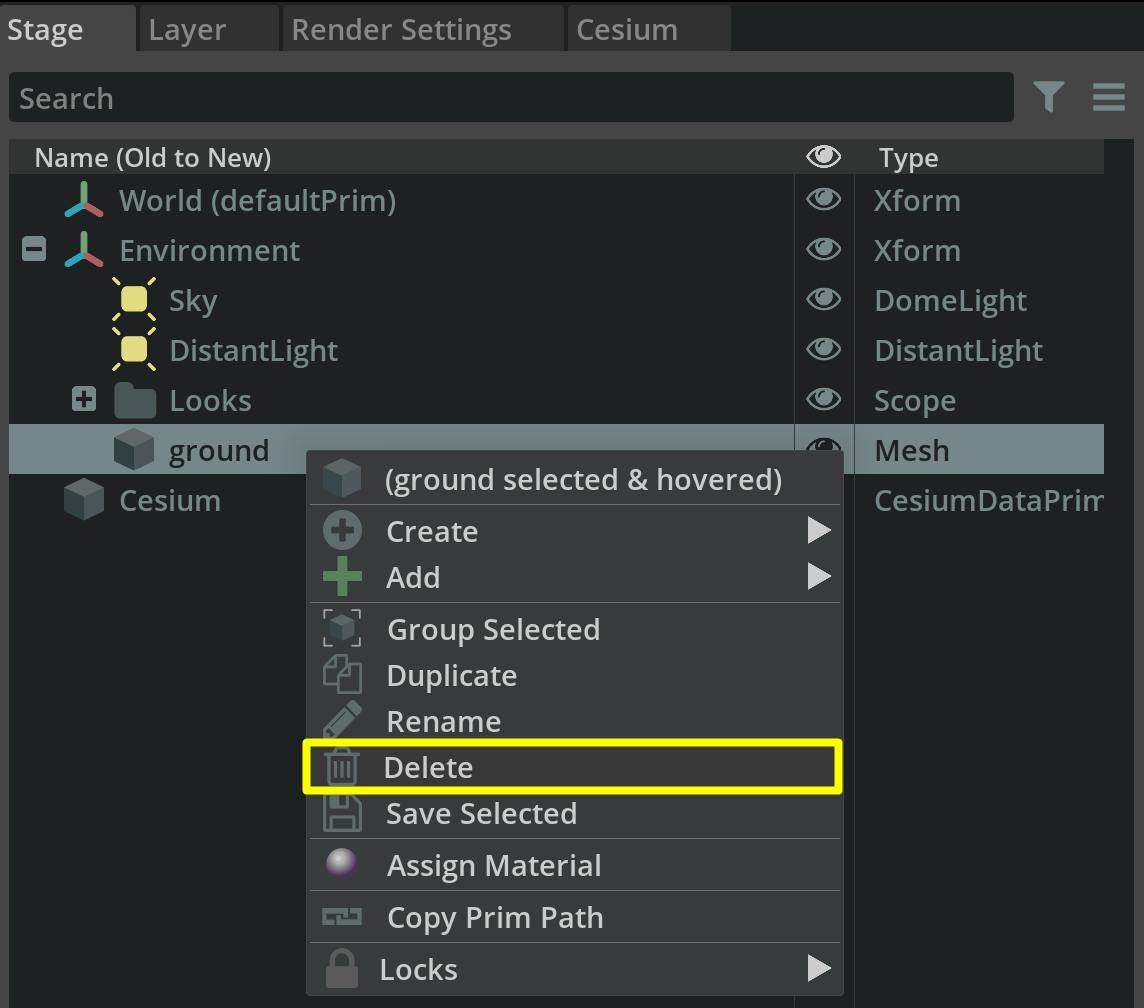Image resolution: width=1144 pixels, height=1008 pixels.
Task: Open the search filter icon
Action: [1047, 97]
